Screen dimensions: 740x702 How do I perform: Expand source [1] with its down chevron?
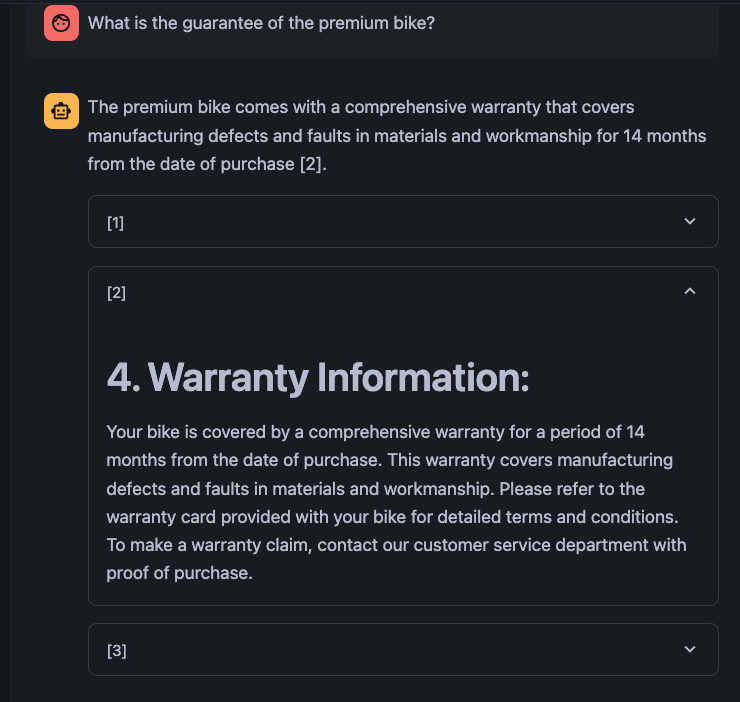pyautogui.click(x=690, y=221)
